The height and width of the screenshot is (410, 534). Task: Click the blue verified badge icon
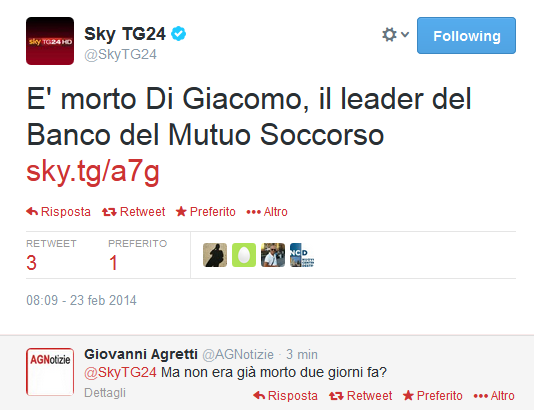click(x=178, y=34)
